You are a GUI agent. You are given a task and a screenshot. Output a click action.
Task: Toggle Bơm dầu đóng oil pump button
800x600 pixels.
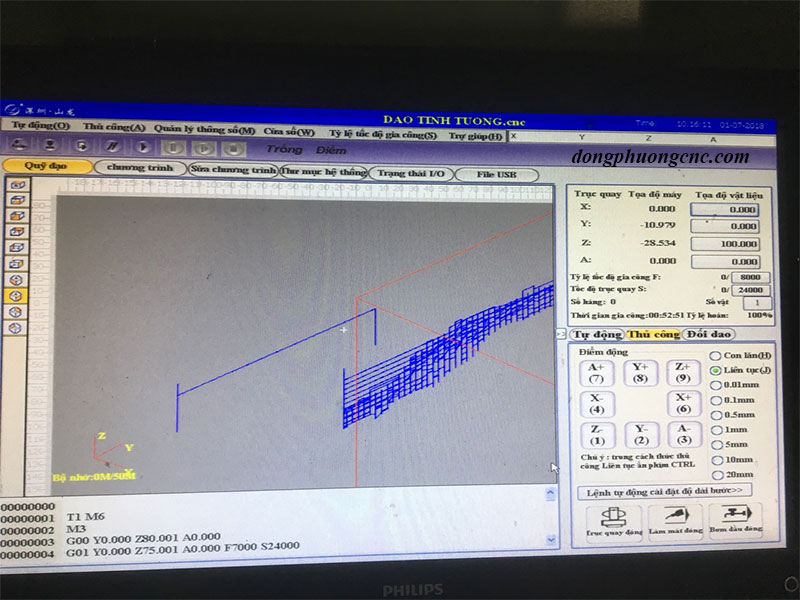(736, 519)
